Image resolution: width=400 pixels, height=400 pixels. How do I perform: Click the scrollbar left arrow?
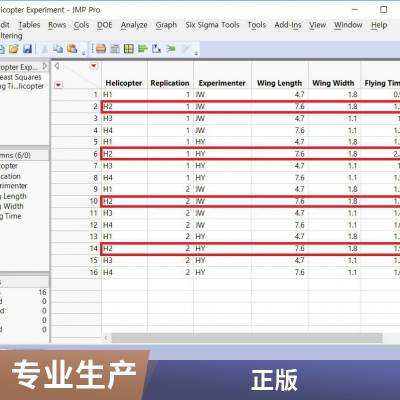coord(106,338)
